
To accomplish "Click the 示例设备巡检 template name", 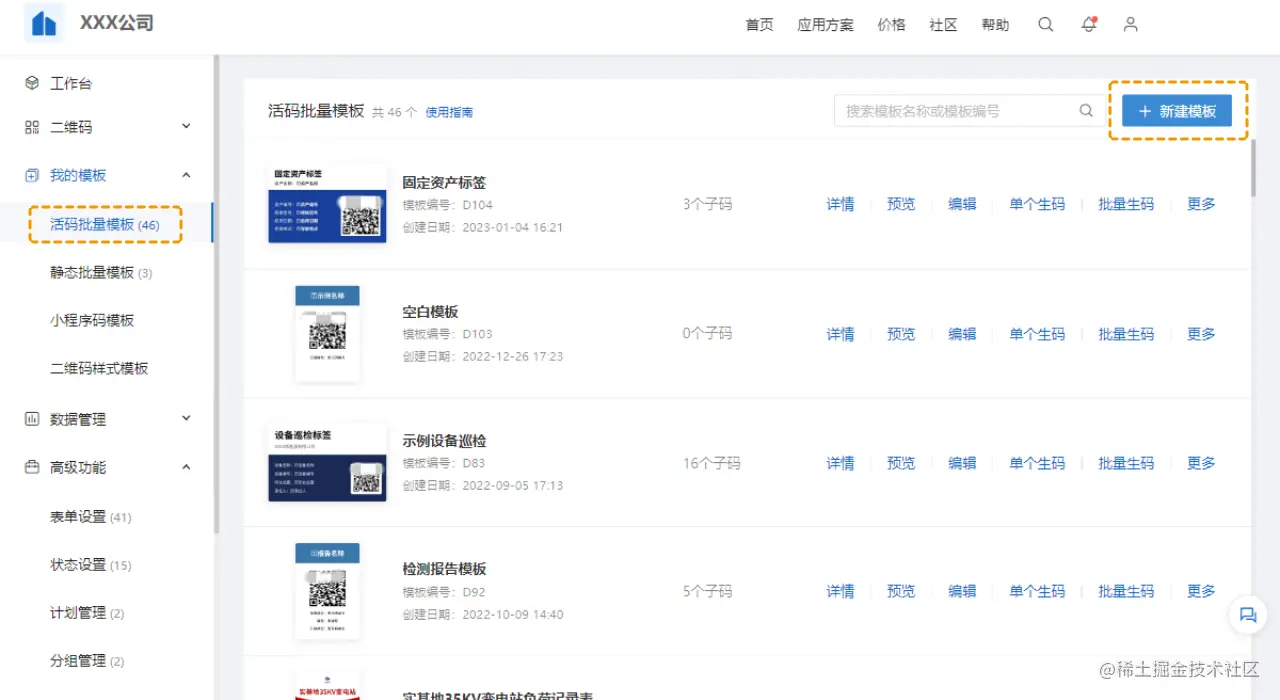I will coord(444,441).
